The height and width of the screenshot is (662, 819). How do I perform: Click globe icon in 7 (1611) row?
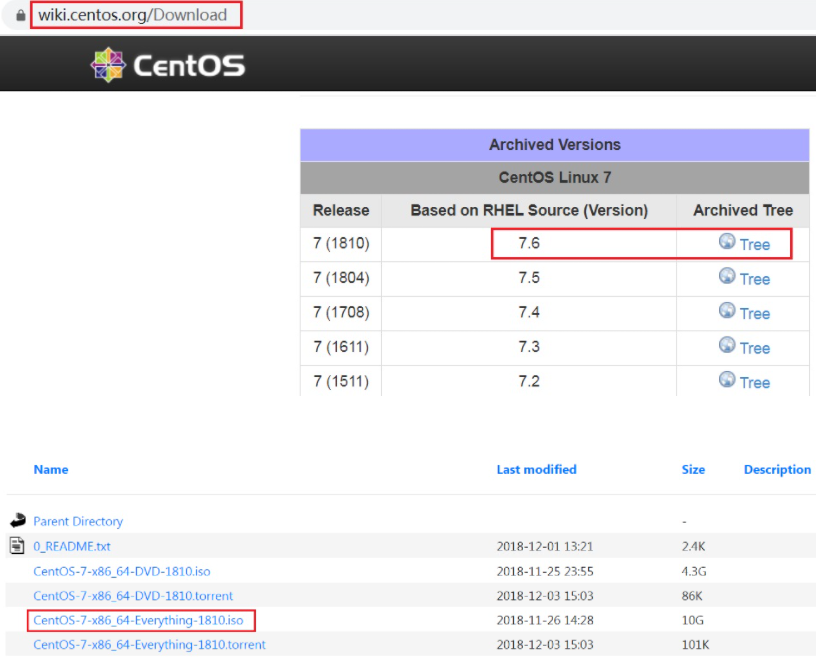tap(727, 345)
